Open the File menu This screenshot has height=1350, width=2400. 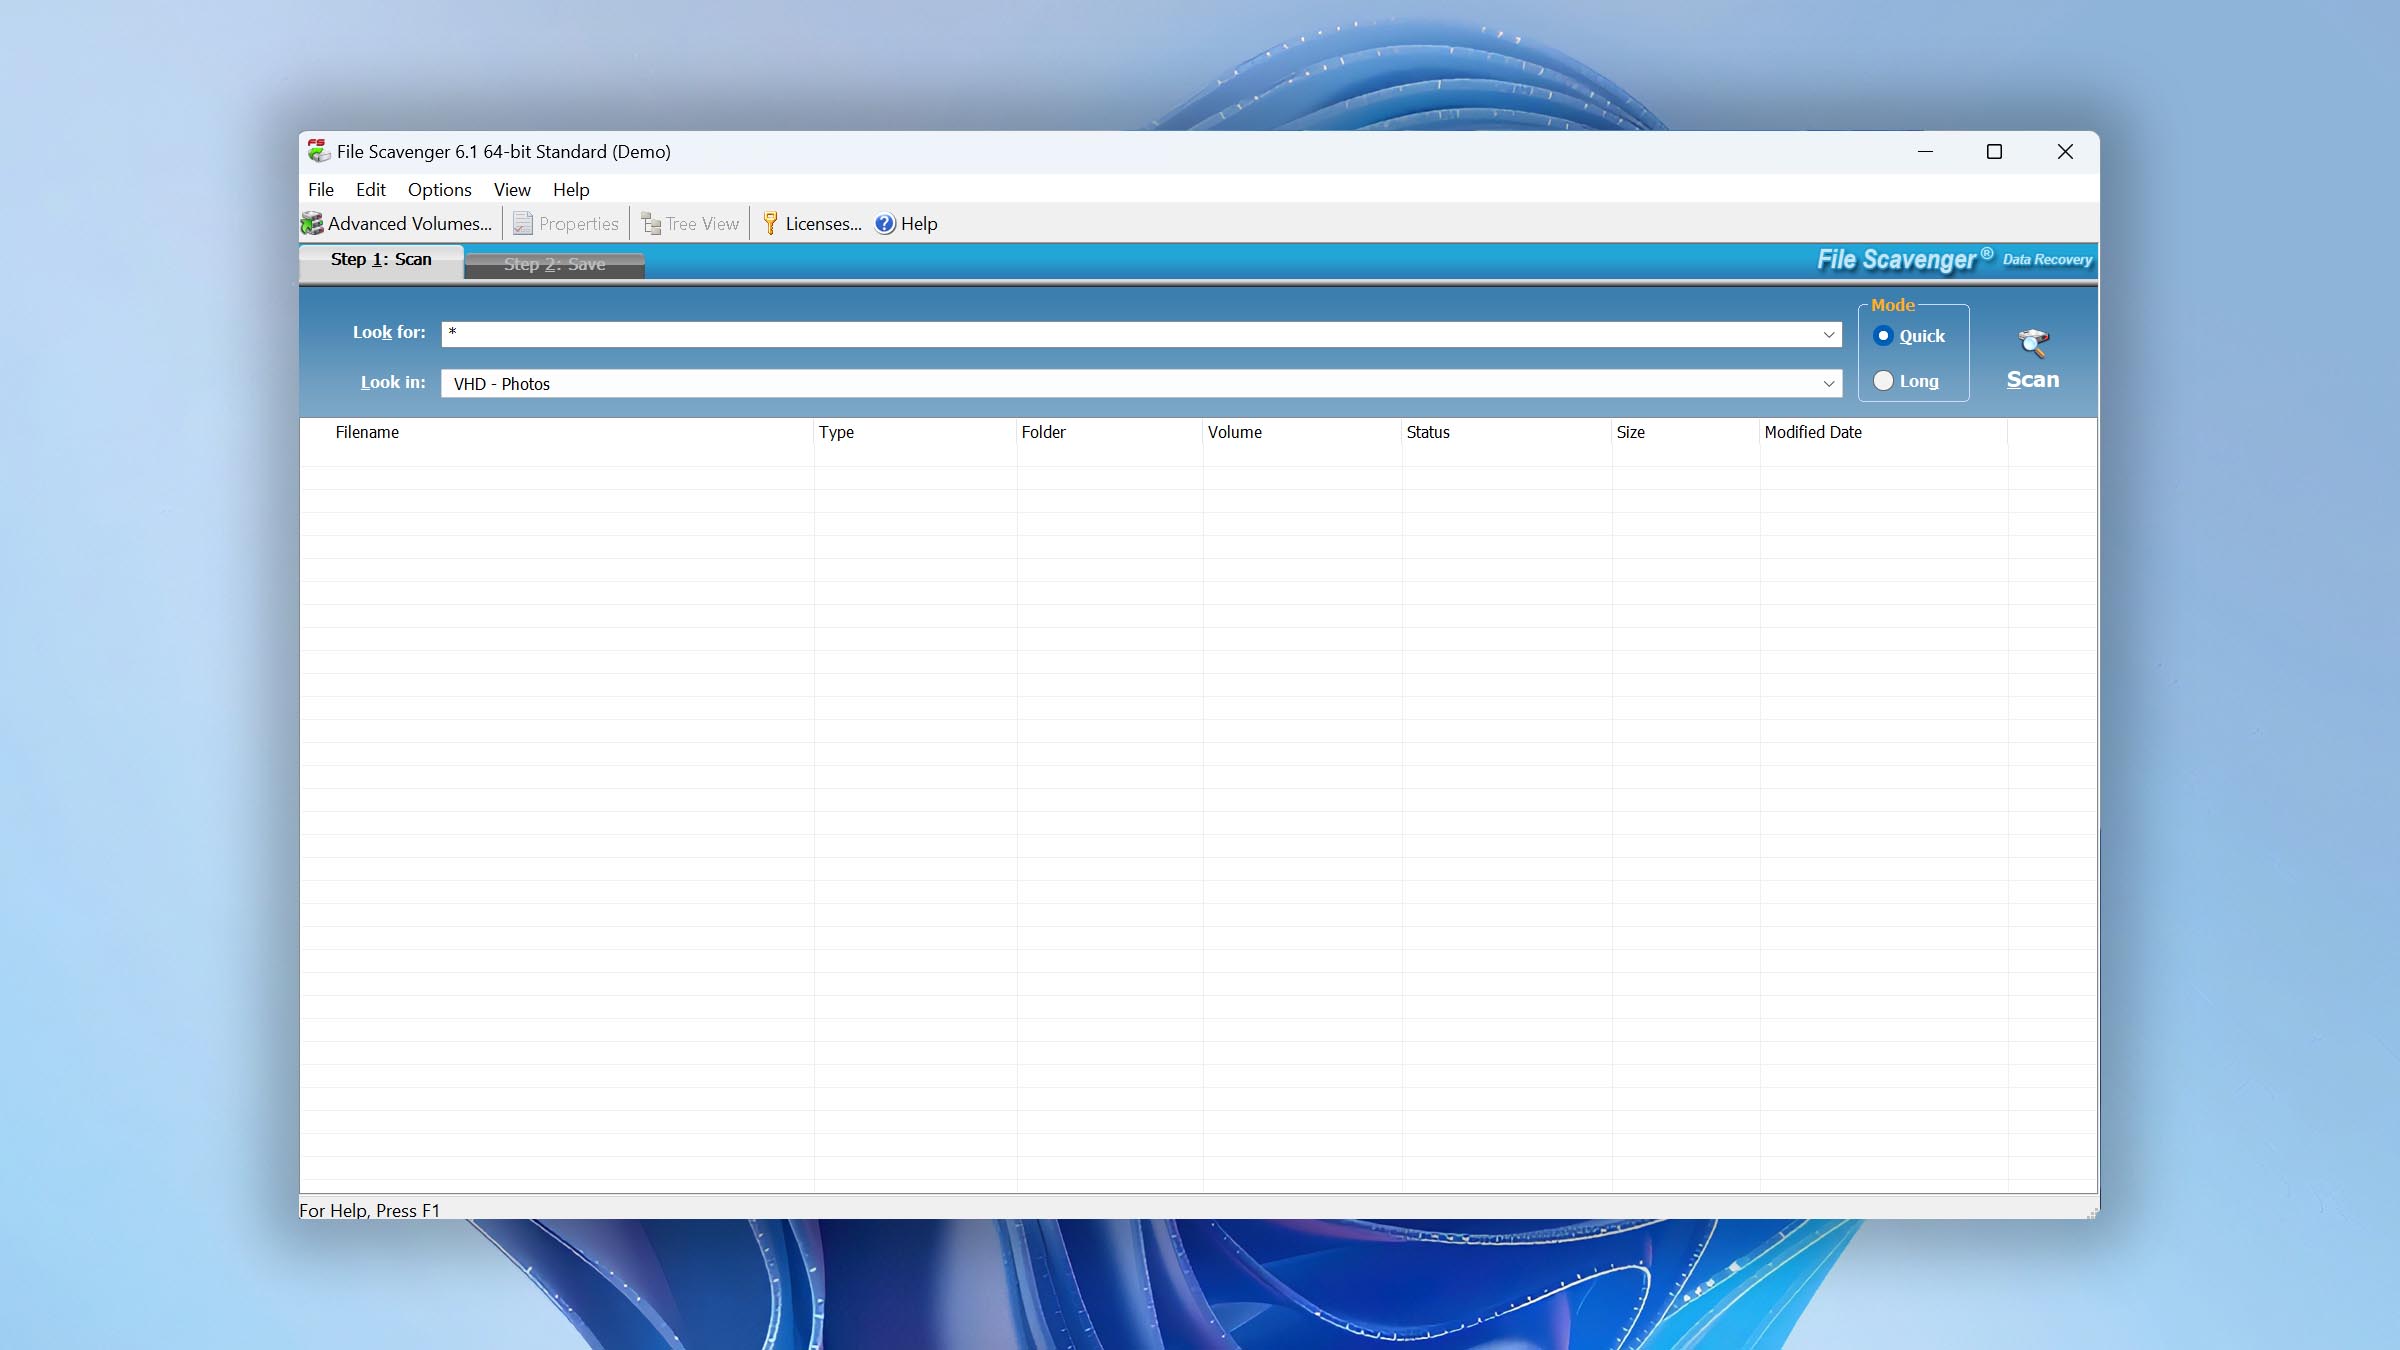pyautogui.click(x=321, y=190)
